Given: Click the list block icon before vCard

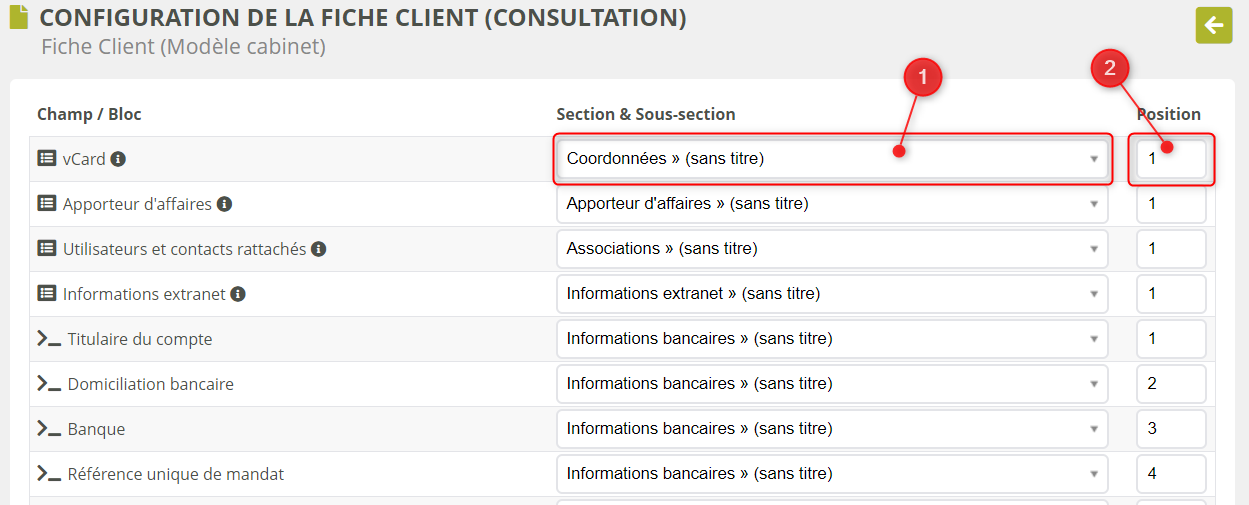Looking at the screenshot, I should pos(47,158).
